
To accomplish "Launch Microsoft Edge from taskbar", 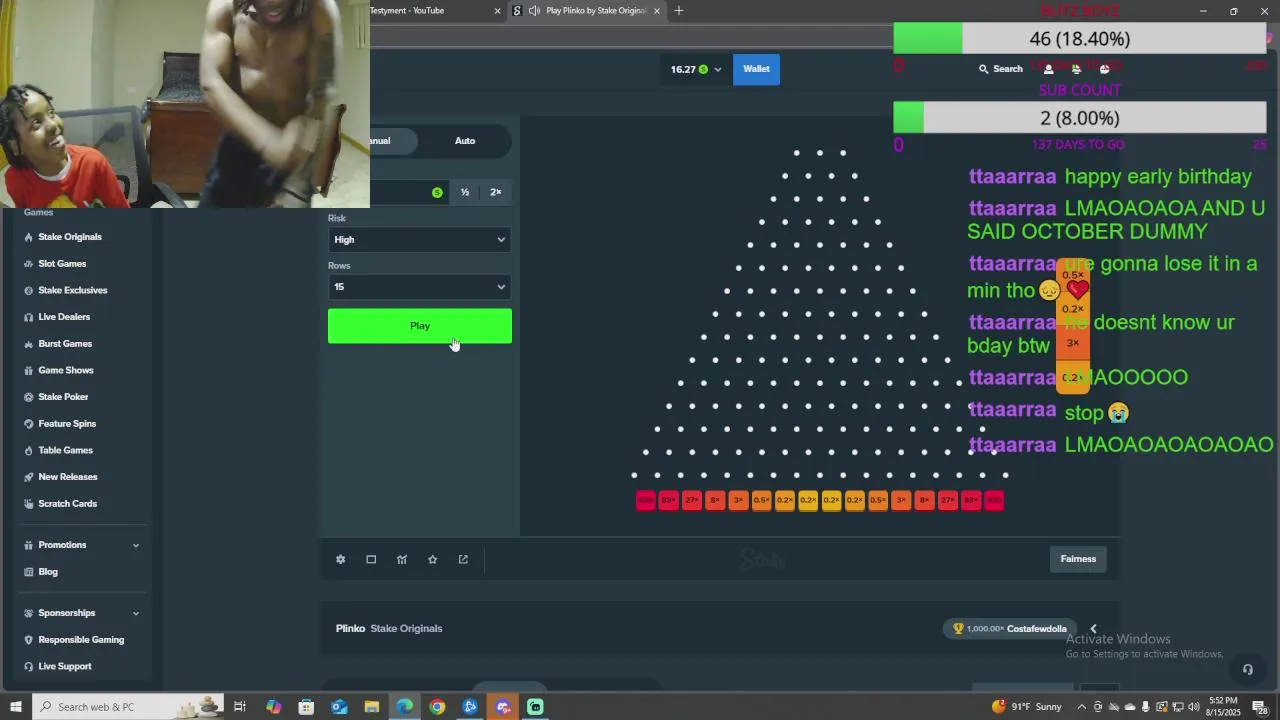I will point(404,707).
